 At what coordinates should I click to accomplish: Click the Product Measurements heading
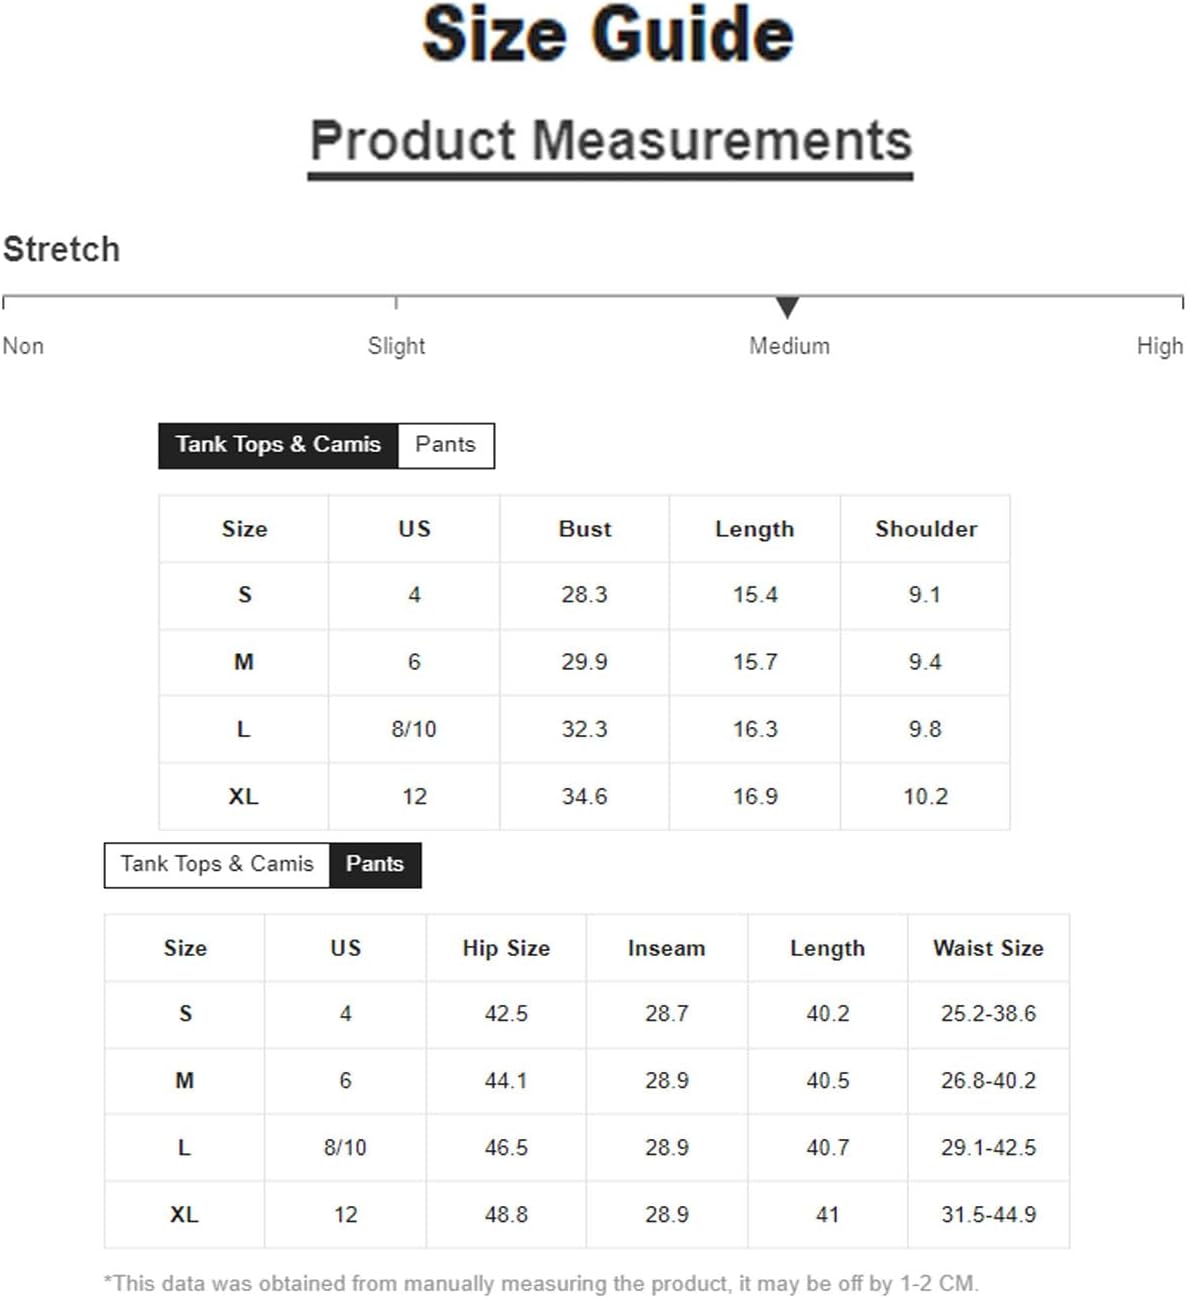(611, 141)
